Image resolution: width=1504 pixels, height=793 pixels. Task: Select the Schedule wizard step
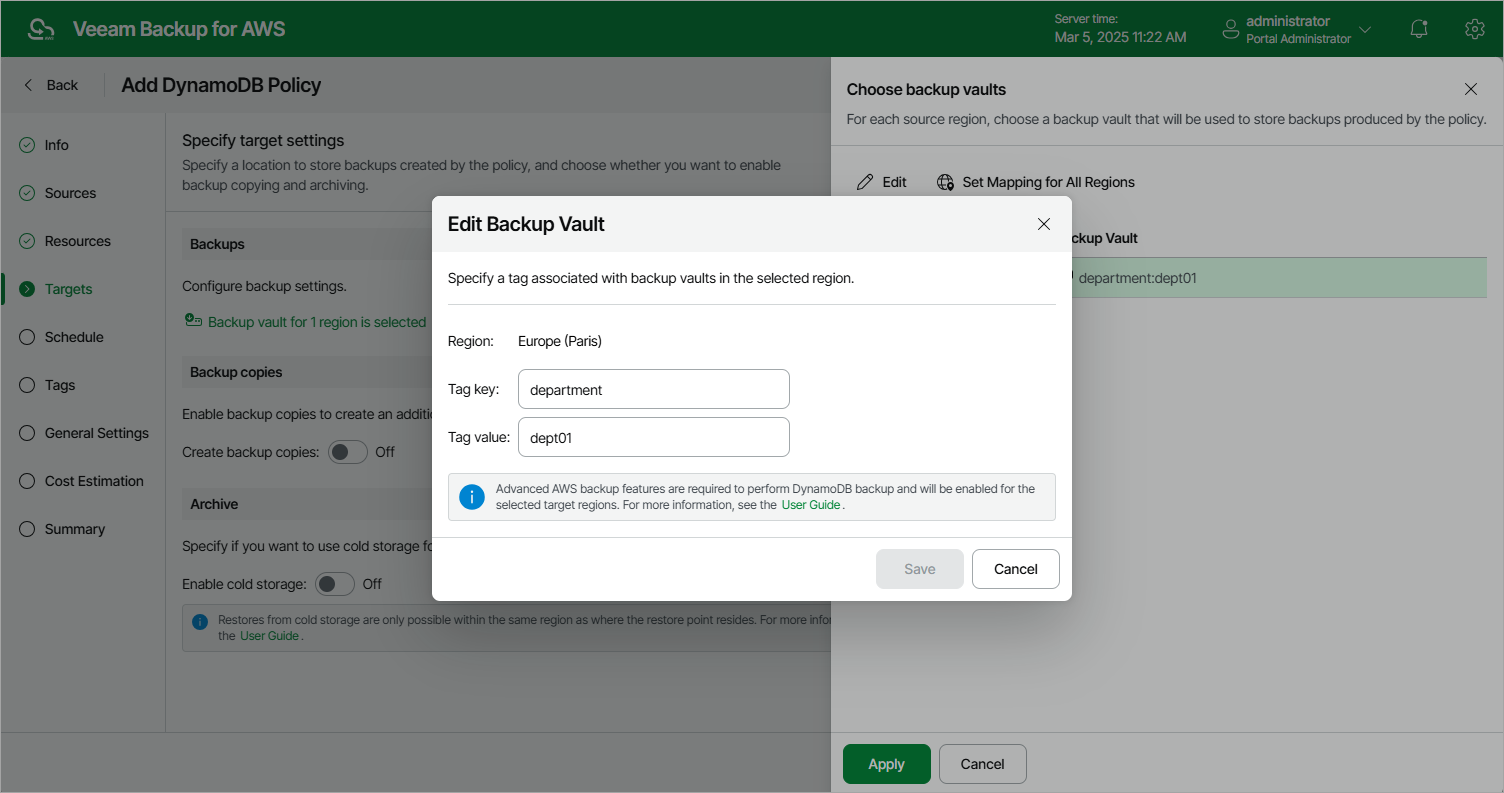(74, 337)
